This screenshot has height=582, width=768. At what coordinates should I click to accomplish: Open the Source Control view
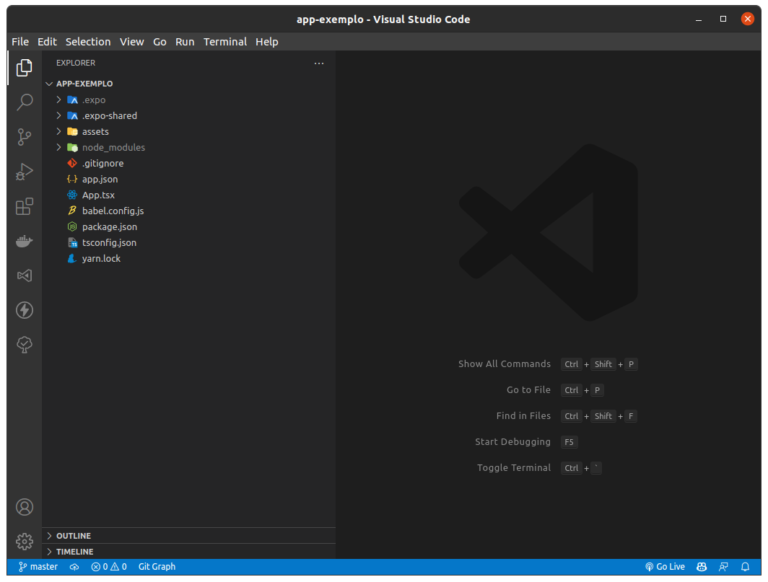pyautogui.click(x=24, y=137)
